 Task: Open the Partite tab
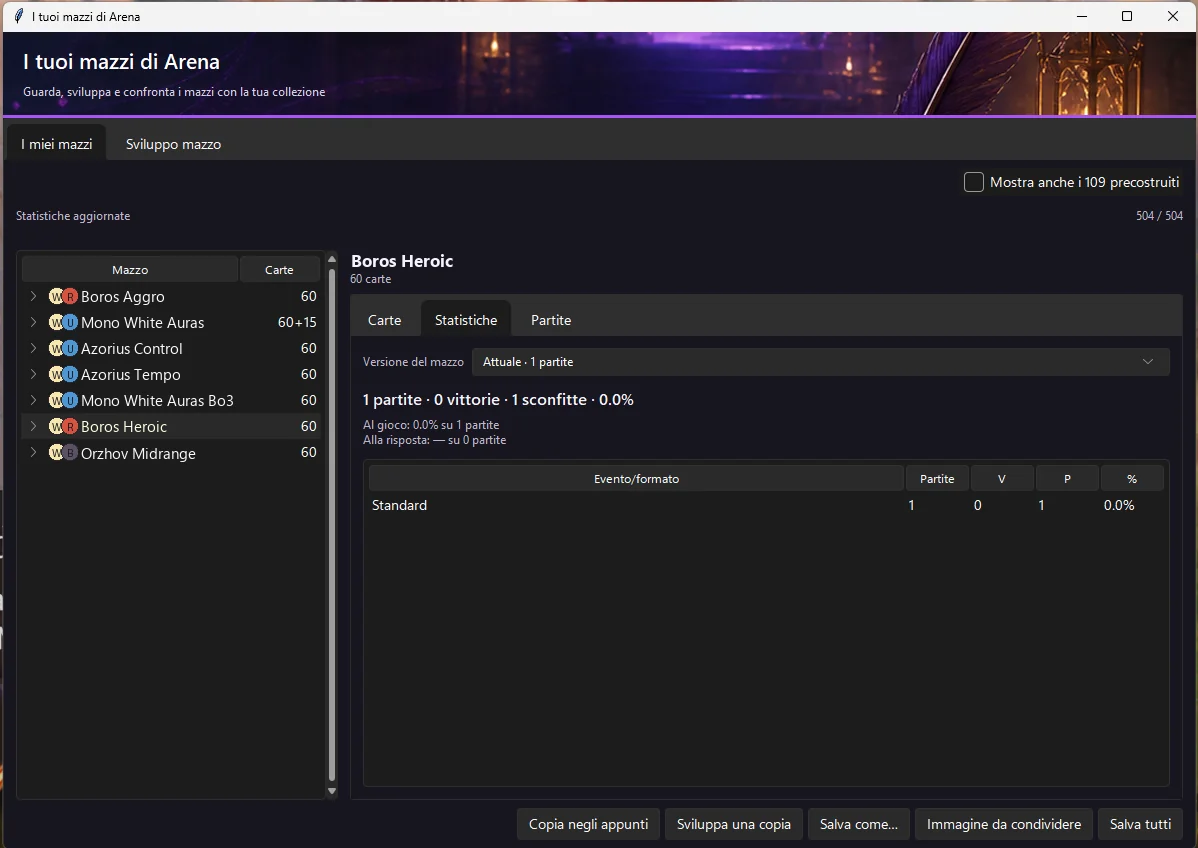pyautogui.click(x=551, y=320)
